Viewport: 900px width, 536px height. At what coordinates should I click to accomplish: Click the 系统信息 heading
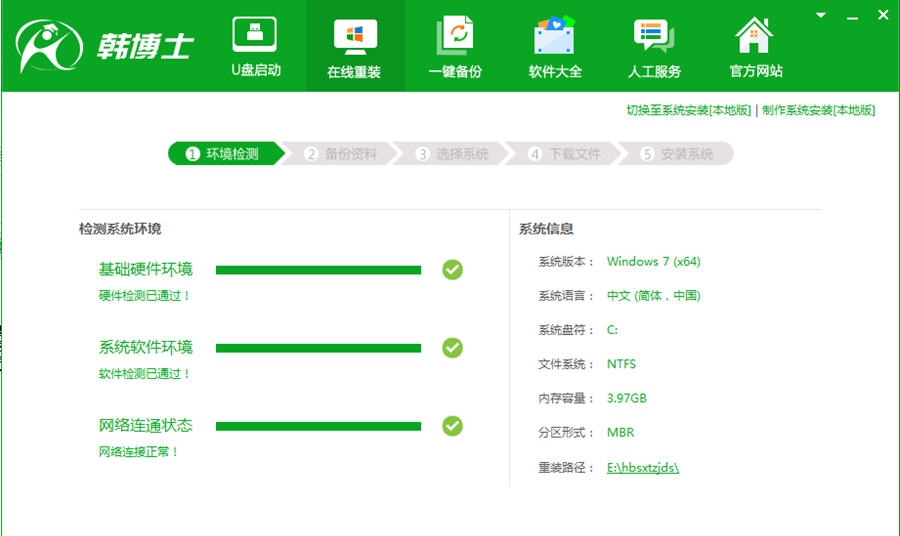[x=546, y=229]
